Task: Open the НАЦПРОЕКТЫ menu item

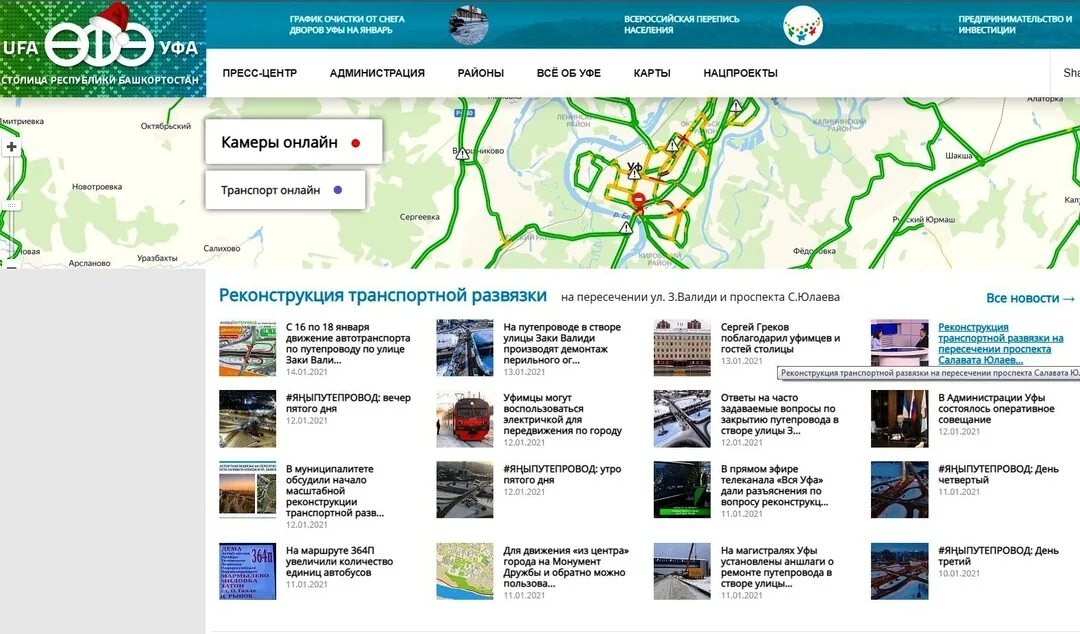Action: tap(739, 72)
